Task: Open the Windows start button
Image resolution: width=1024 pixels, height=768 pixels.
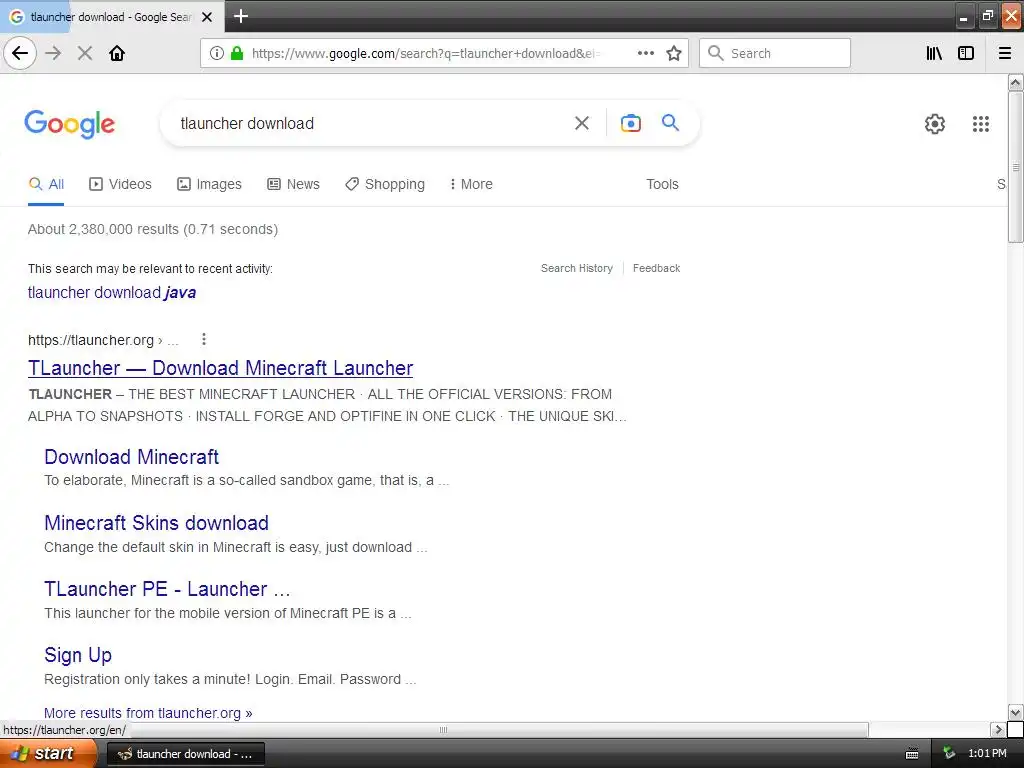Action: pos(48,754)
